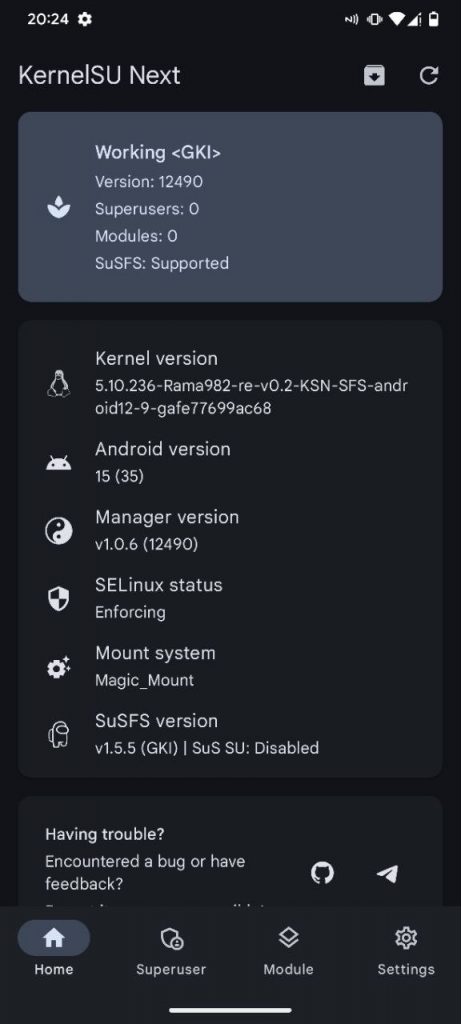Click the gear Mount system icon

click(59, 667)
